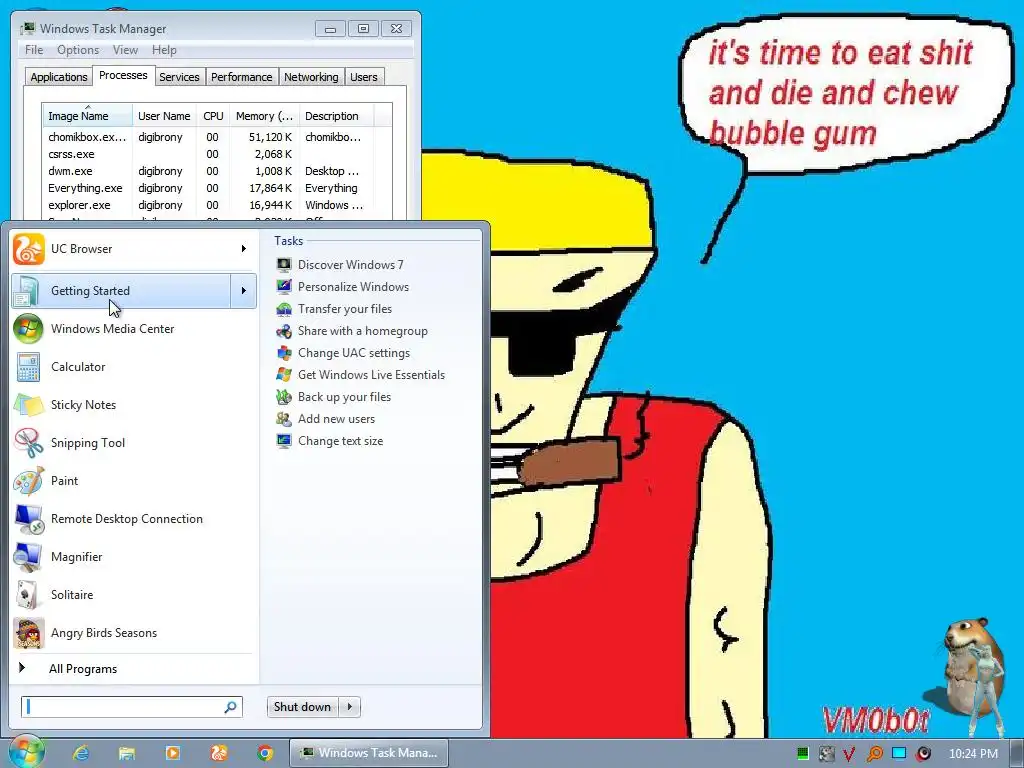
Task: Open the Calculator icon
Action: pos(28,366)
